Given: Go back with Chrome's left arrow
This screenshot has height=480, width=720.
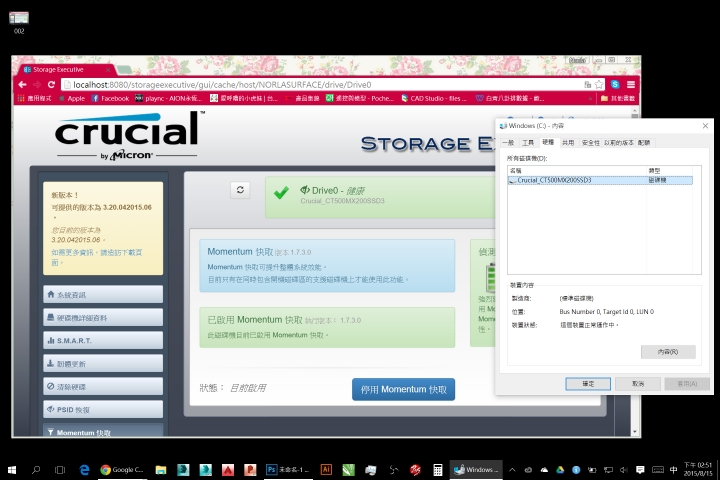Looking at the screenshot, I should (x=22, y=85).
